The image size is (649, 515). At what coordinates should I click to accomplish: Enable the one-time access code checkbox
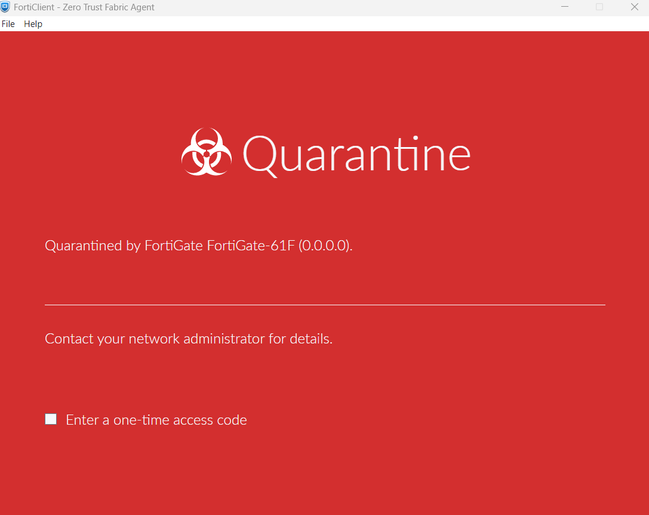[51, 419]
